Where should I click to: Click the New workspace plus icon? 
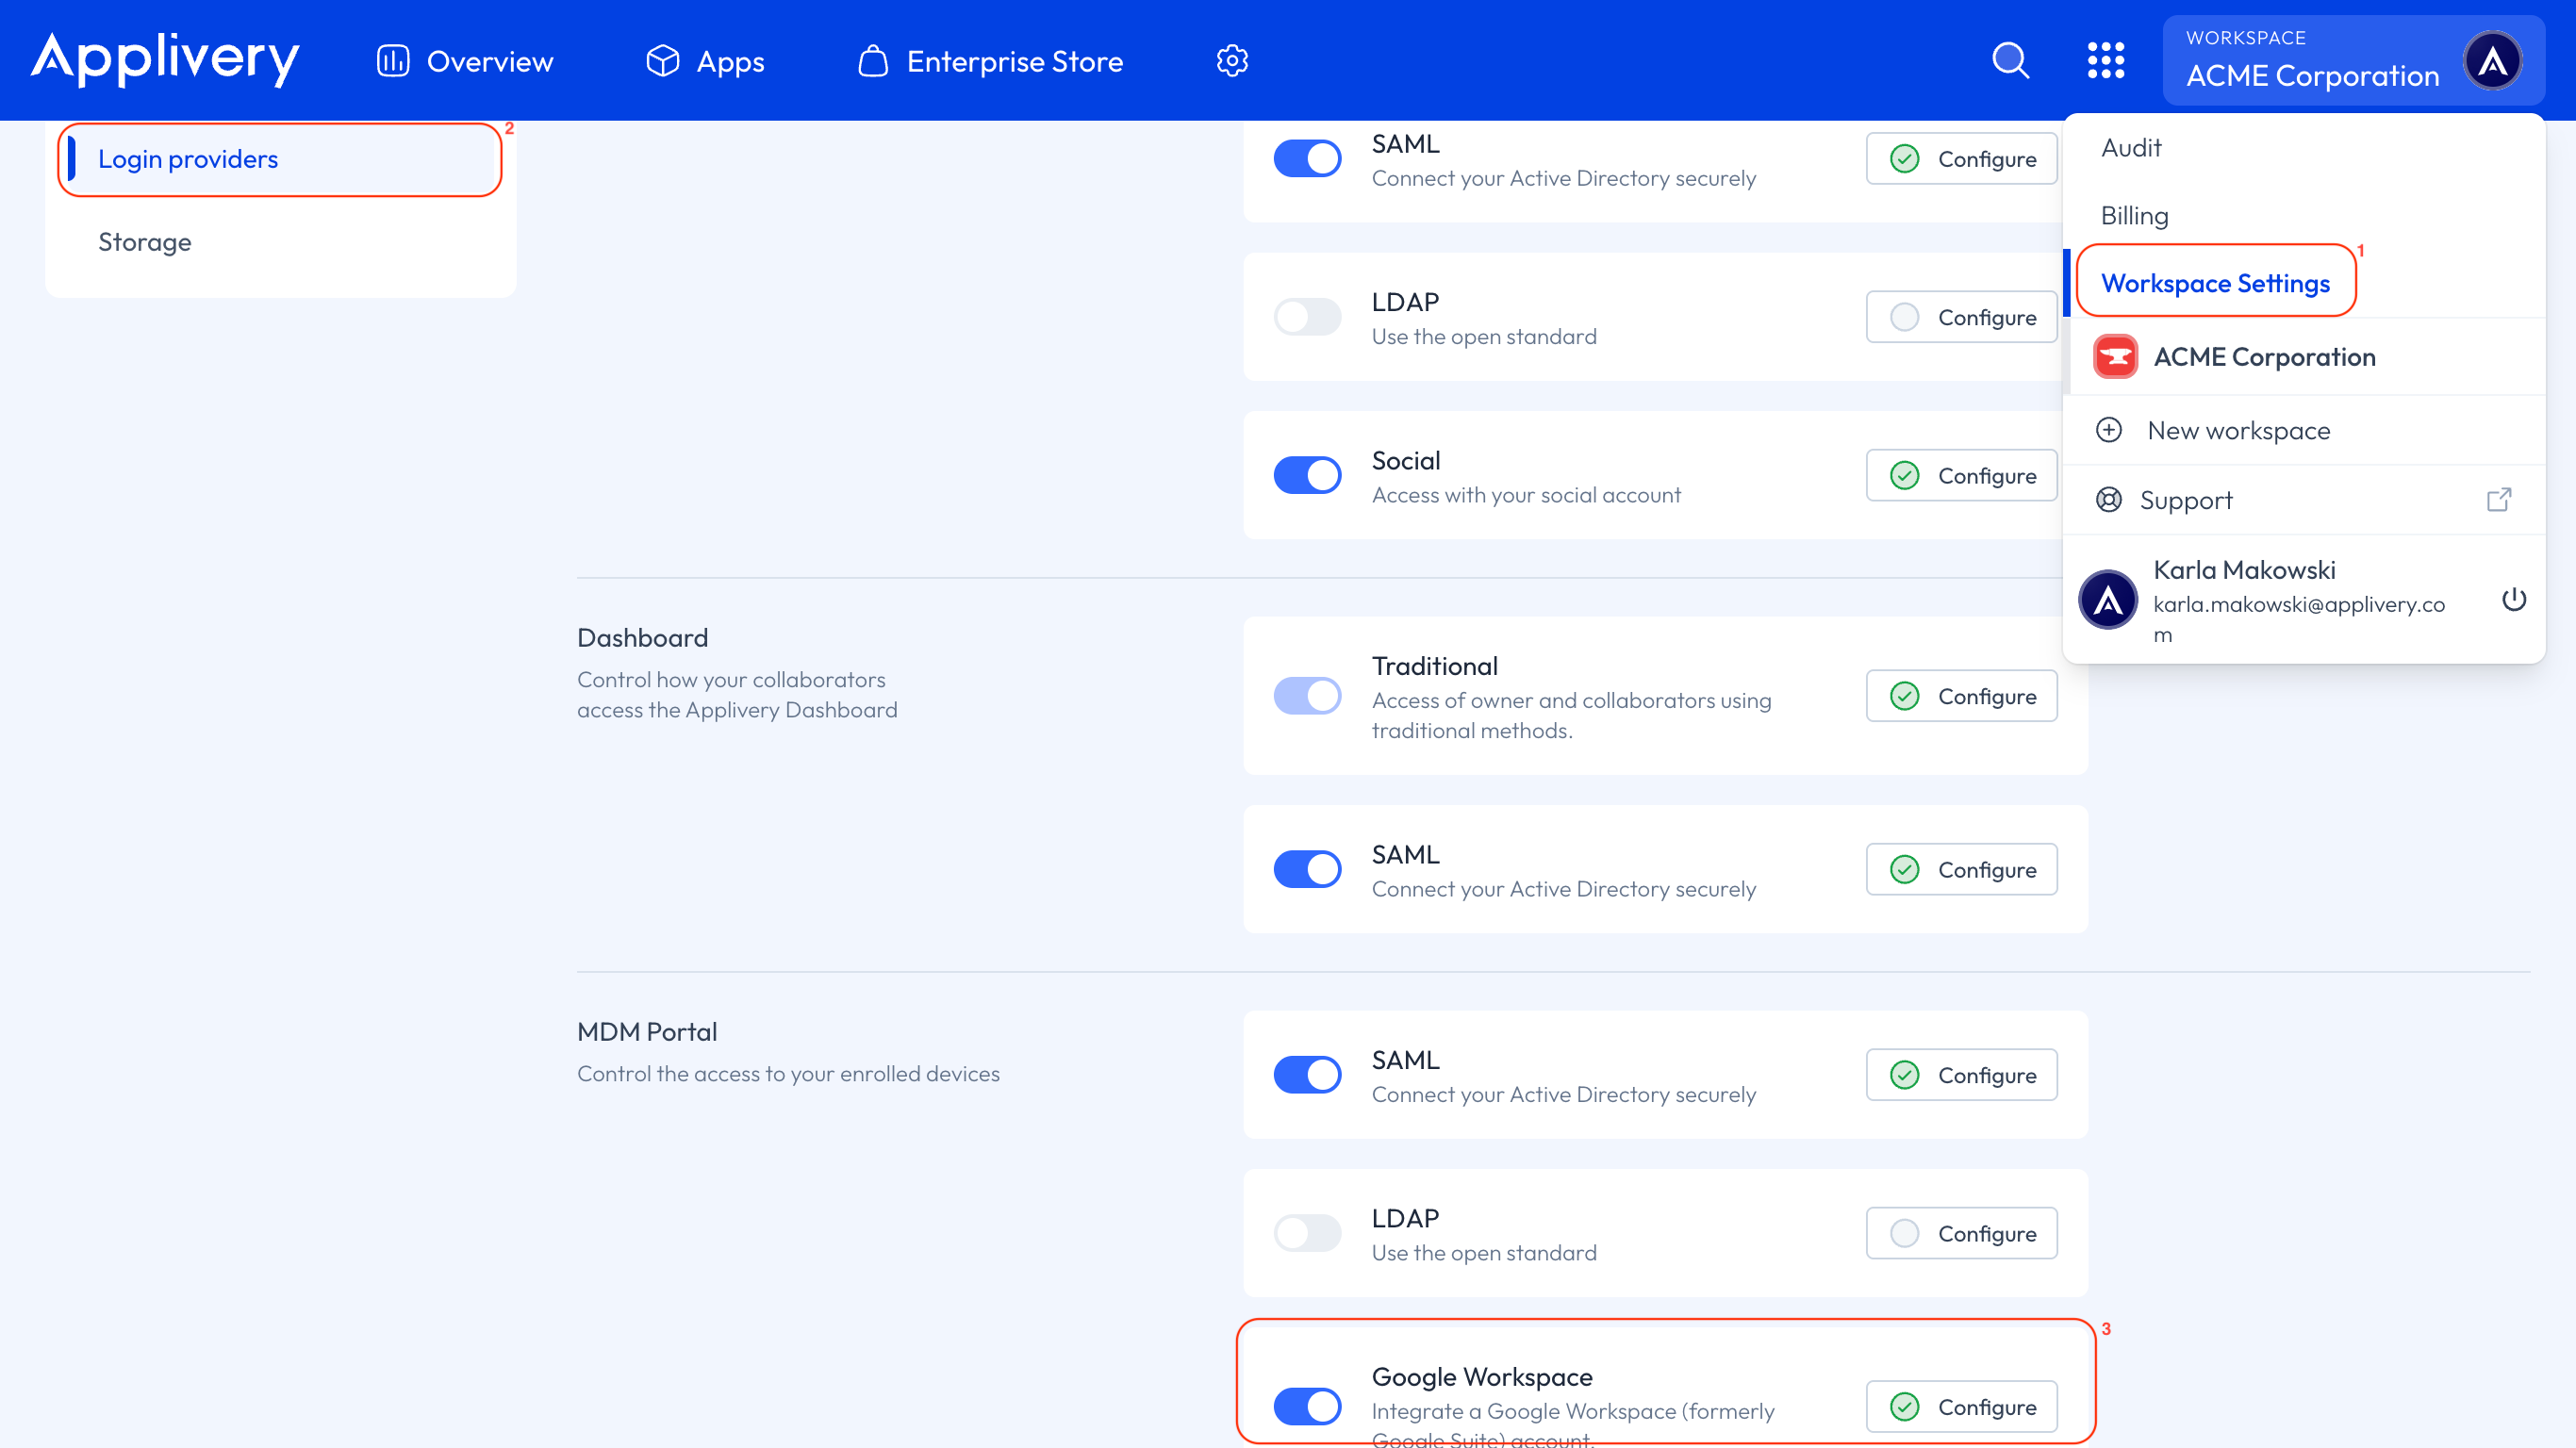2110,429
